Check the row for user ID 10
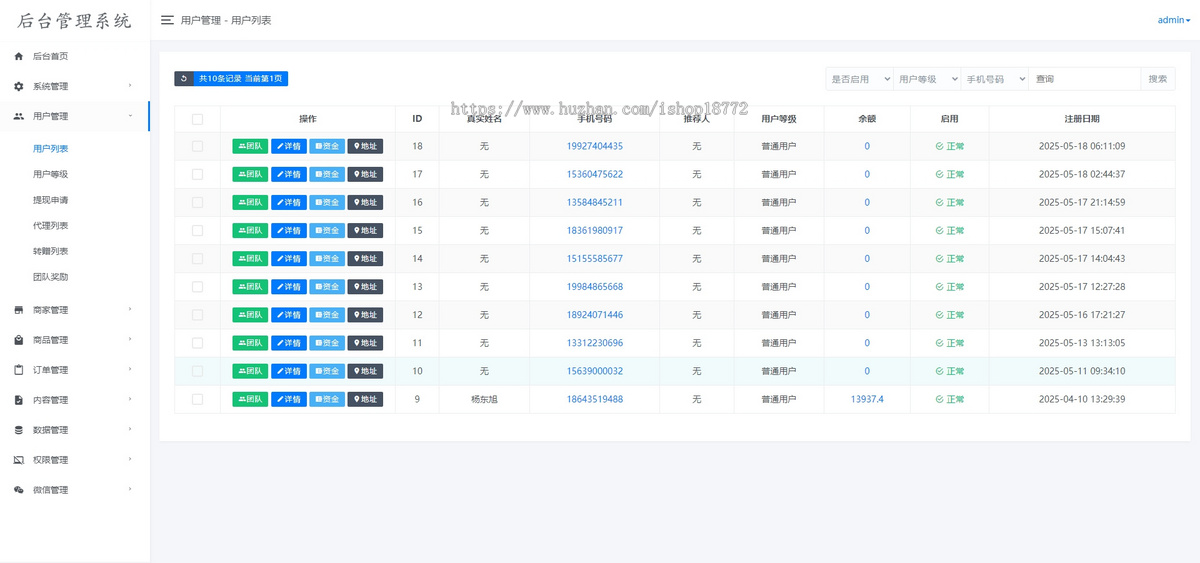This screenshot has height=563, width=1200. pos(197,371)
